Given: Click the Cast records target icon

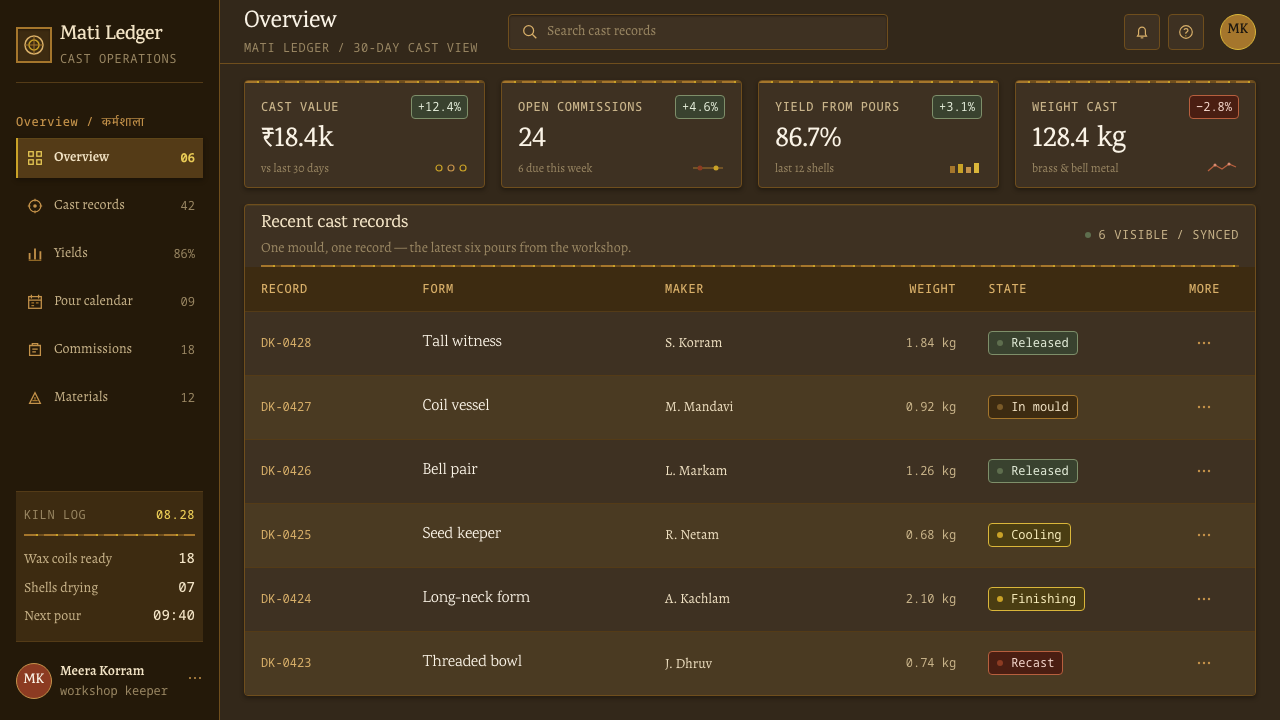Looking at the screenshot, I should click(x=35, y=206).
